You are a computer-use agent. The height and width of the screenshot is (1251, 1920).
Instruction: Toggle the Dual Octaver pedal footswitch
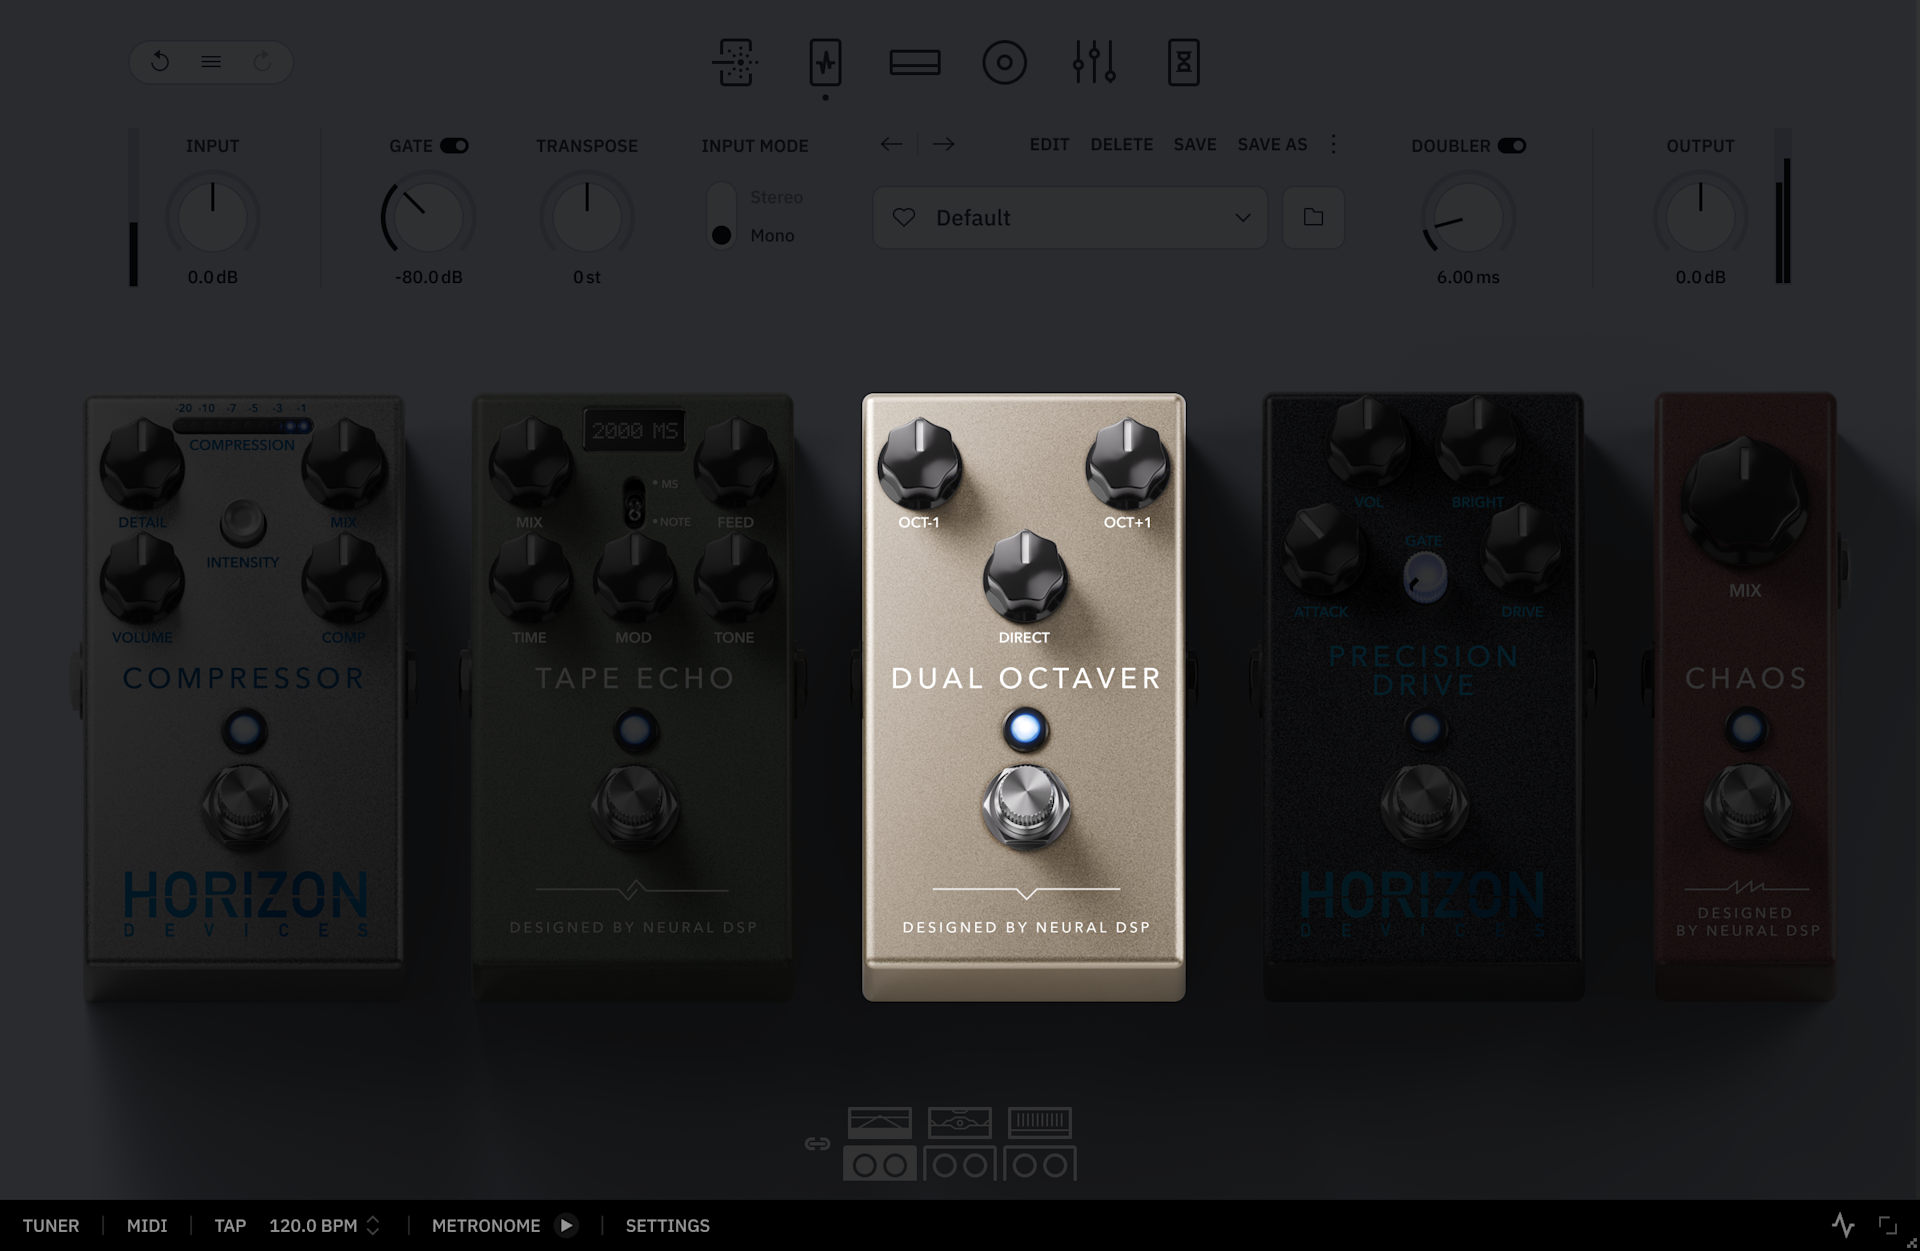1025,807
